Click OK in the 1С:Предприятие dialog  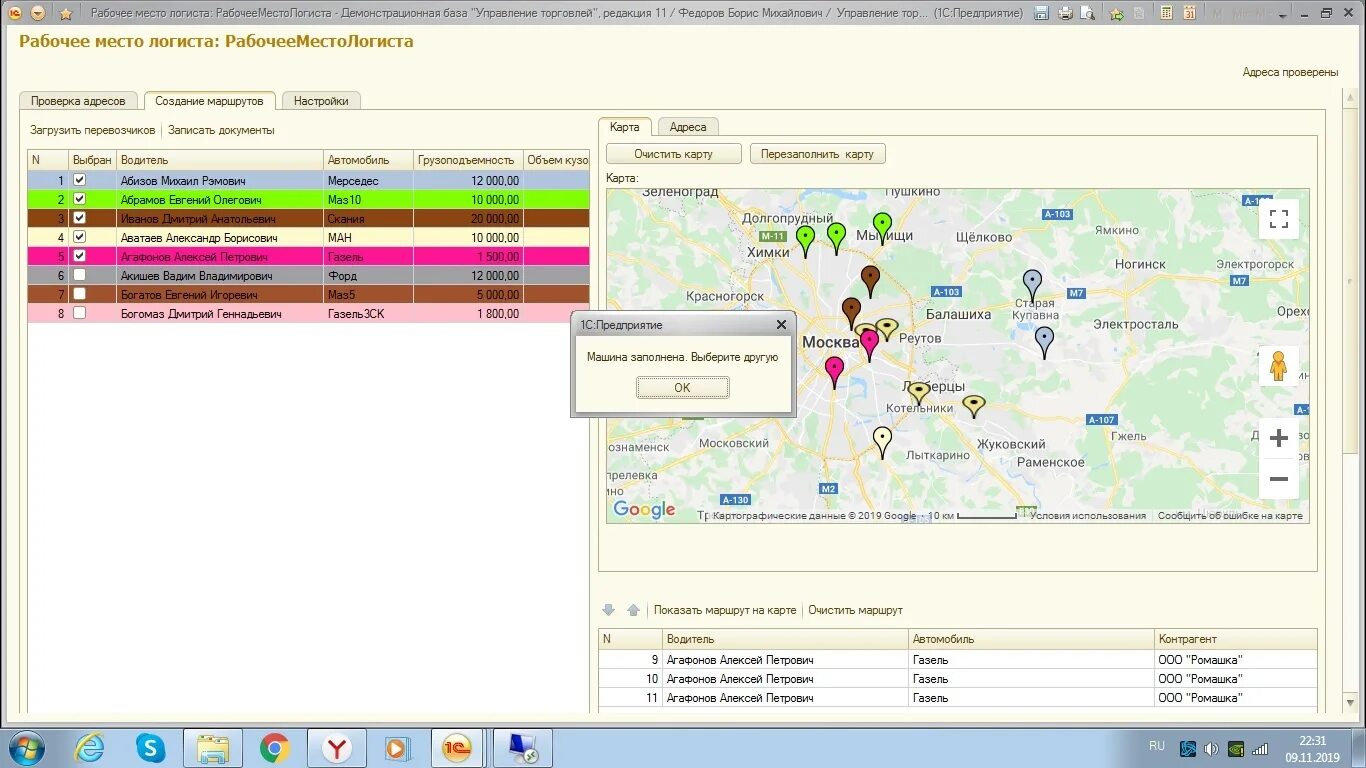tap(682, 388)
